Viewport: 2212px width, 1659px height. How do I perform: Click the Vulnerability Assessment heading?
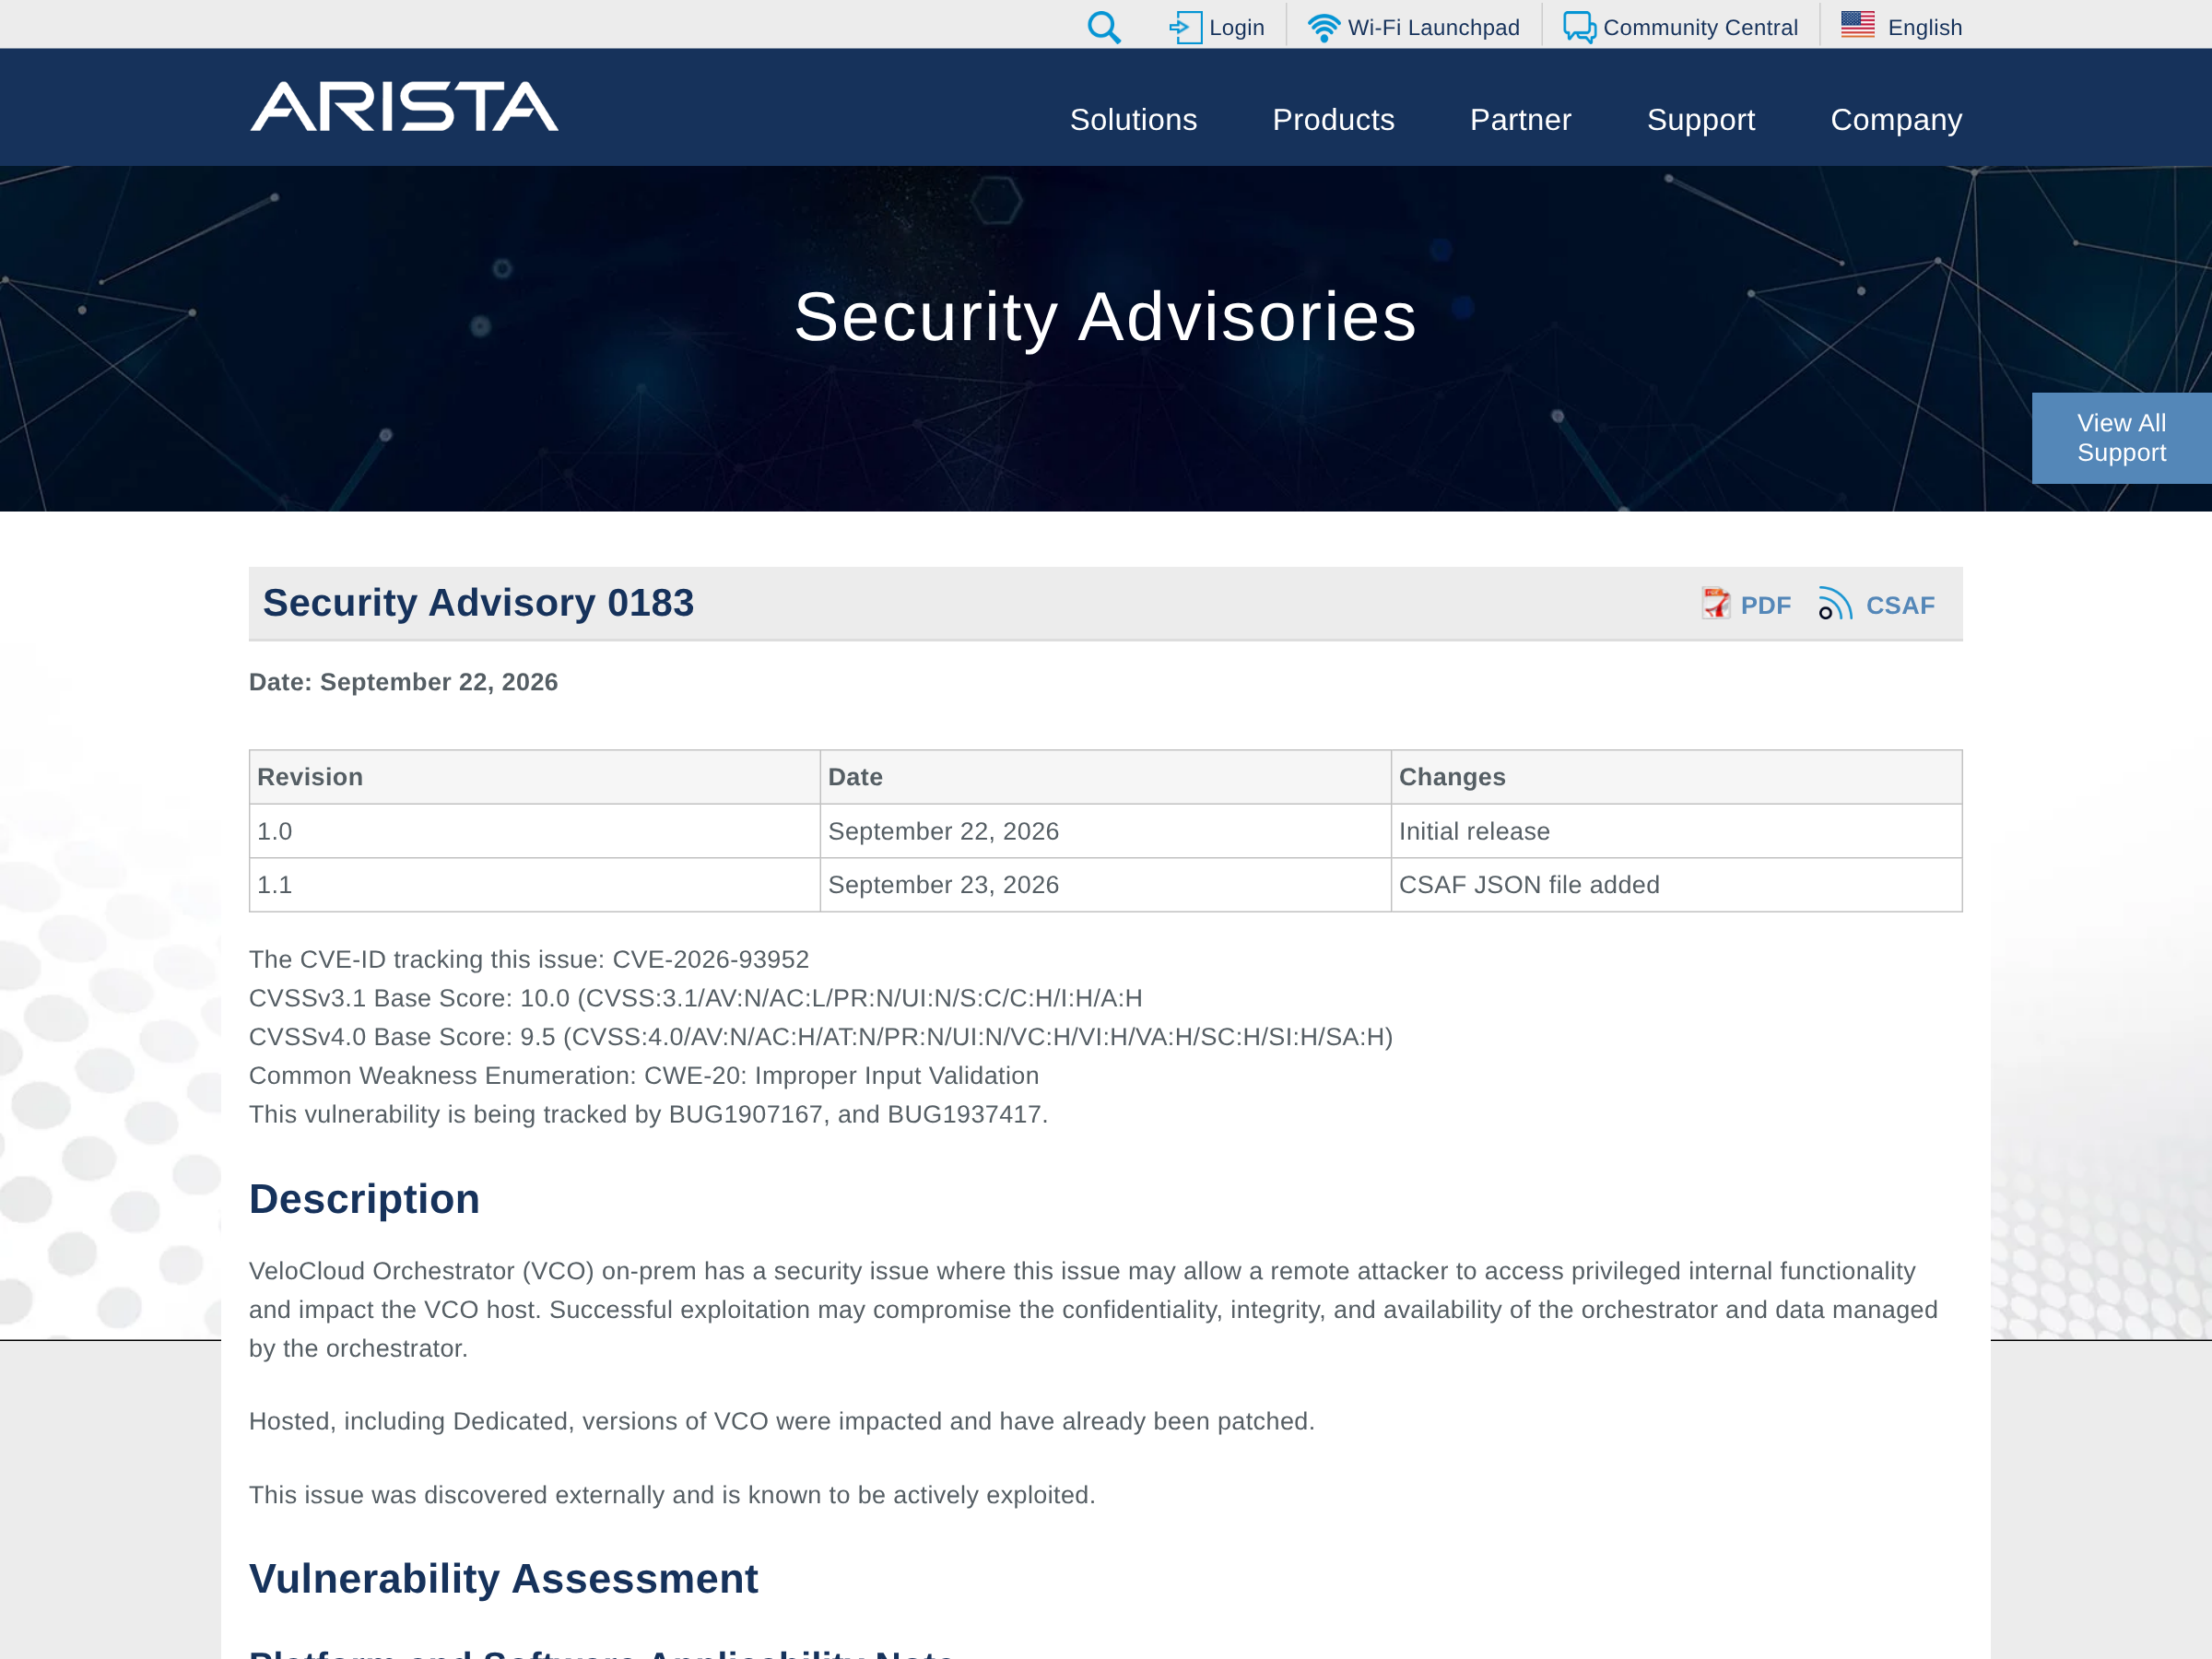[x=504, y=1579]
